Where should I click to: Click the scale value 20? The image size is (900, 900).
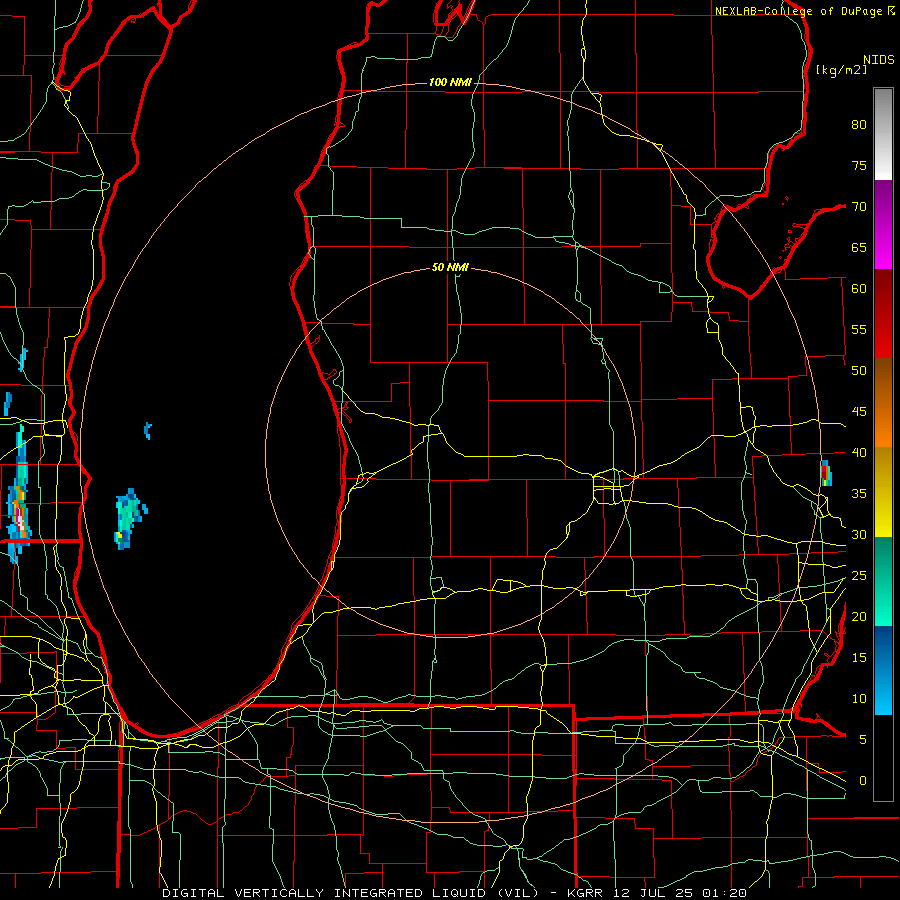[859, 616]
